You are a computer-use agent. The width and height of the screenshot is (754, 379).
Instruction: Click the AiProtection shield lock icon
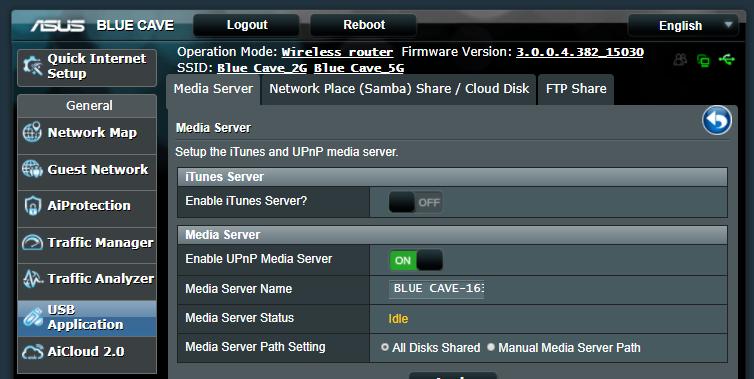(x=32, y=206)
